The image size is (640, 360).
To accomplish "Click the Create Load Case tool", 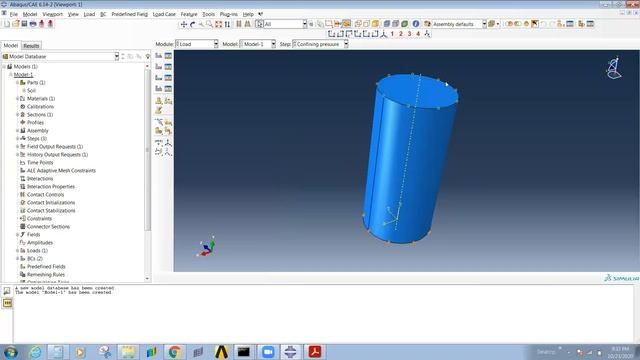I will point(159,89).
